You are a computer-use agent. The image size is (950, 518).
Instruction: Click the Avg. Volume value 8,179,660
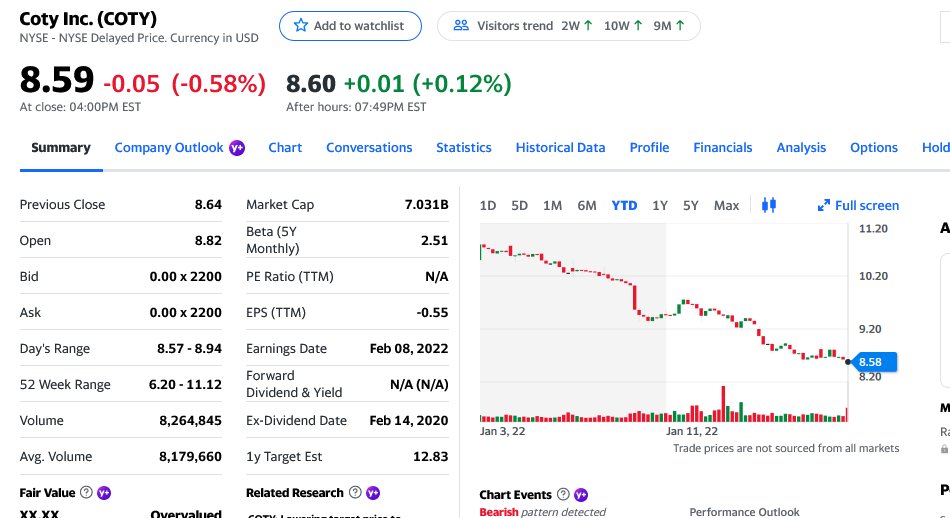190,457
